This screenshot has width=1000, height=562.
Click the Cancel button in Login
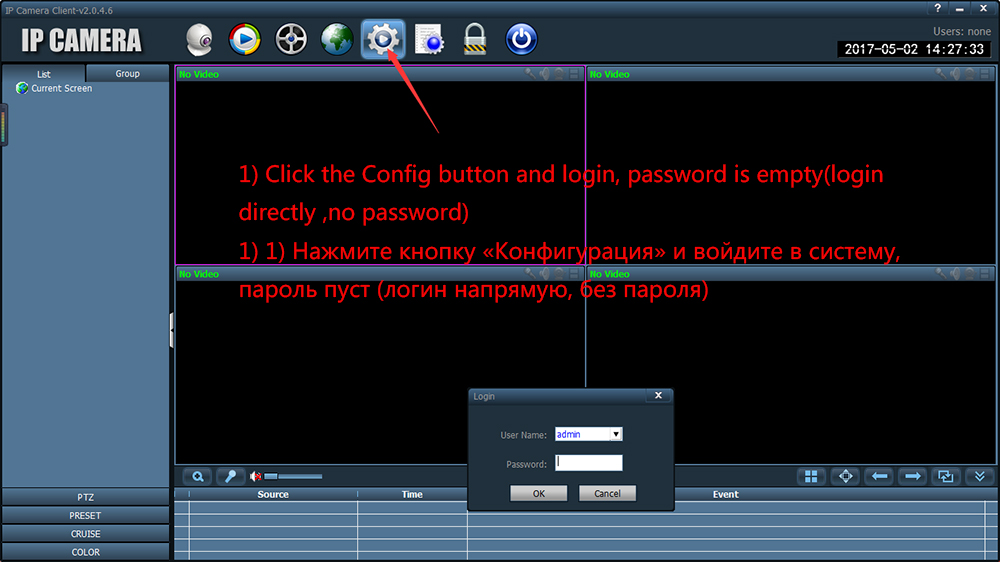click(607, 494)
